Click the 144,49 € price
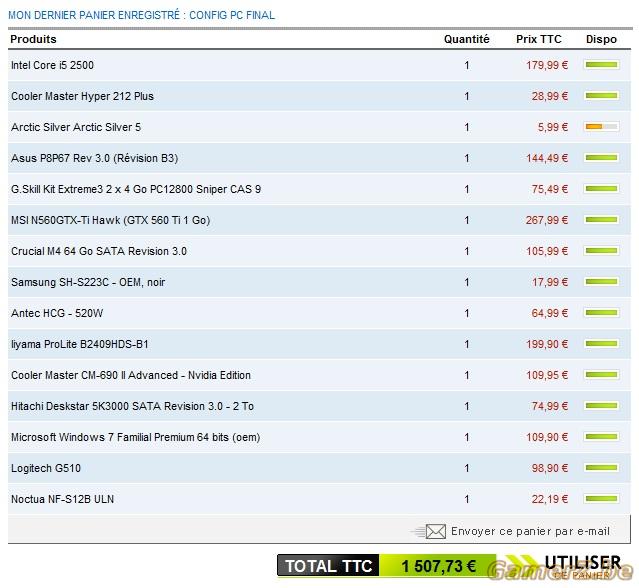 coord(547,158)
